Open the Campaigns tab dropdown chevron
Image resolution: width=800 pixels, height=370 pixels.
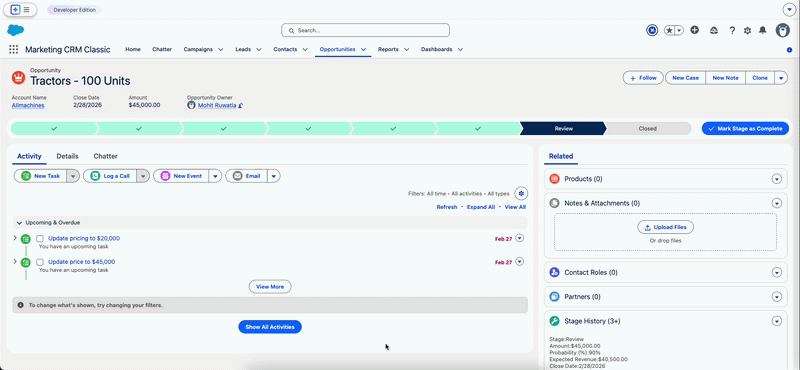point(220,50)
